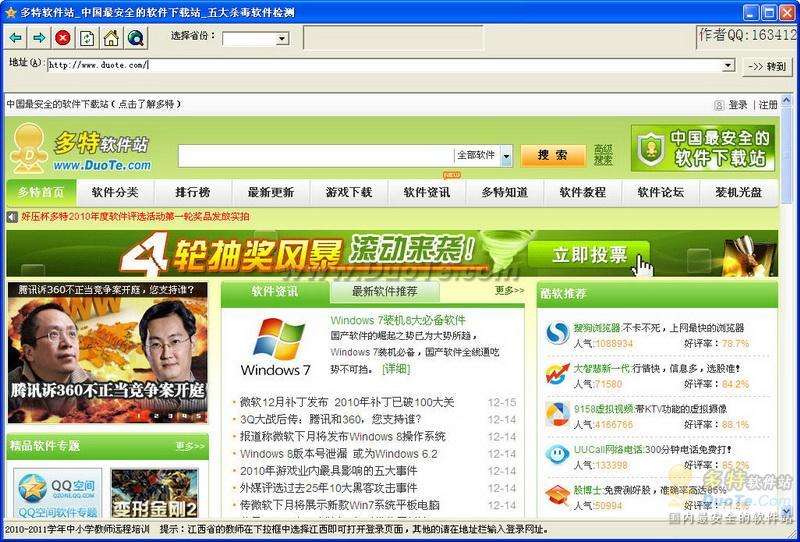Click the 转到 go button
This screenshot has width=800, height=542.
coord(768,66)
